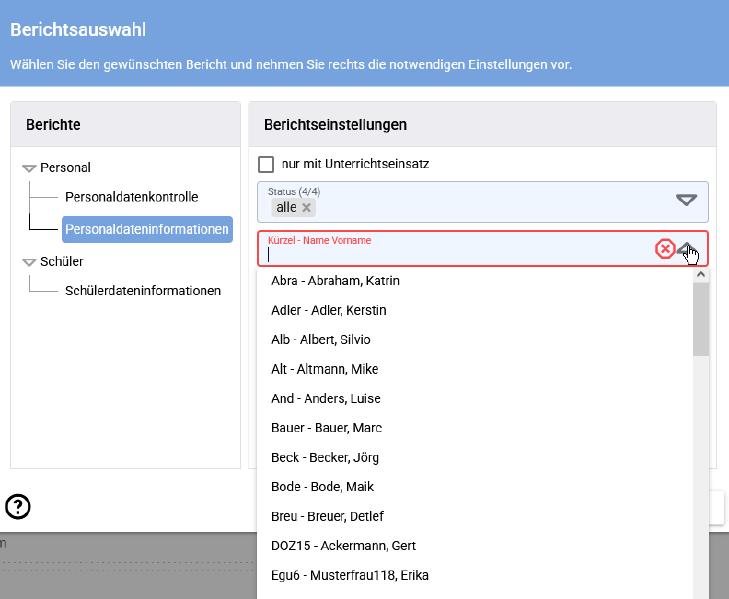729x599 pixels.
Task: Collapse the Kürzel name dropdown list
Action: [x=687, y=249]
